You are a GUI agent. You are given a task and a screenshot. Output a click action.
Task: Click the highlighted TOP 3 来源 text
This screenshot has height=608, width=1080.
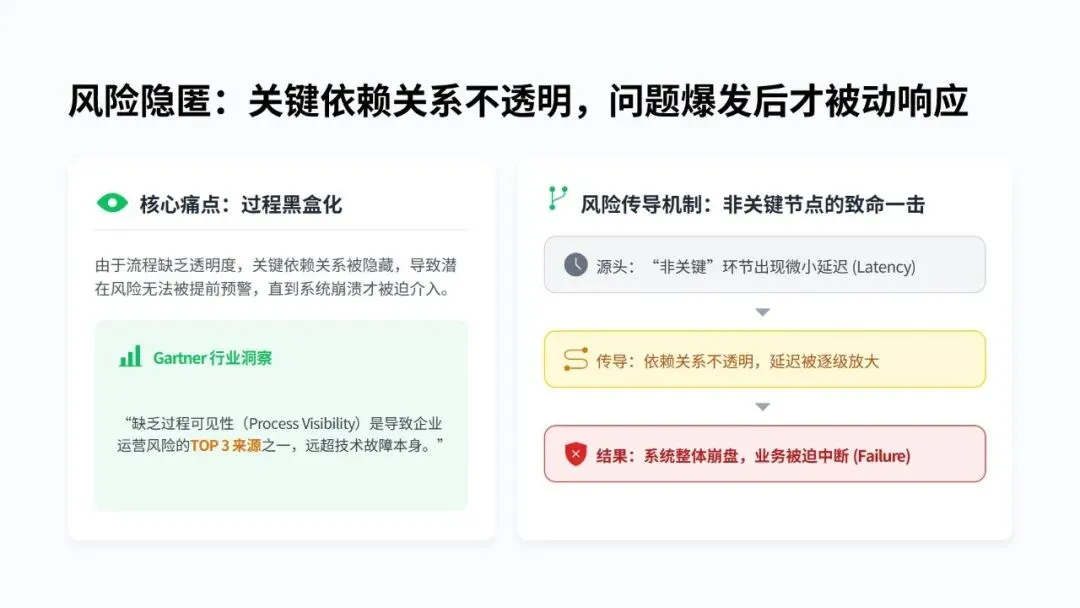pos(226,445)
